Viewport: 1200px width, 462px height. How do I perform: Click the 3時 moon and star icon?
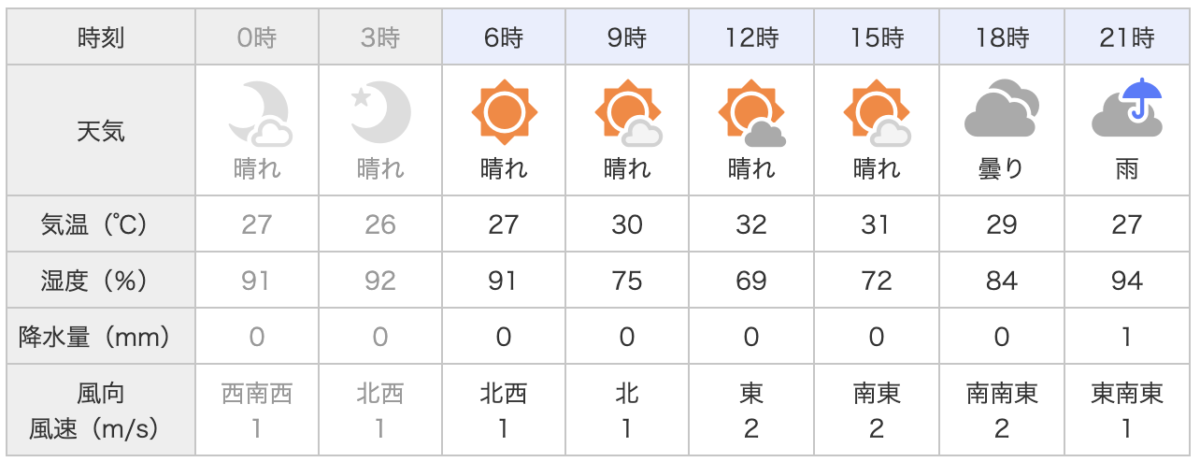point(381,110)
